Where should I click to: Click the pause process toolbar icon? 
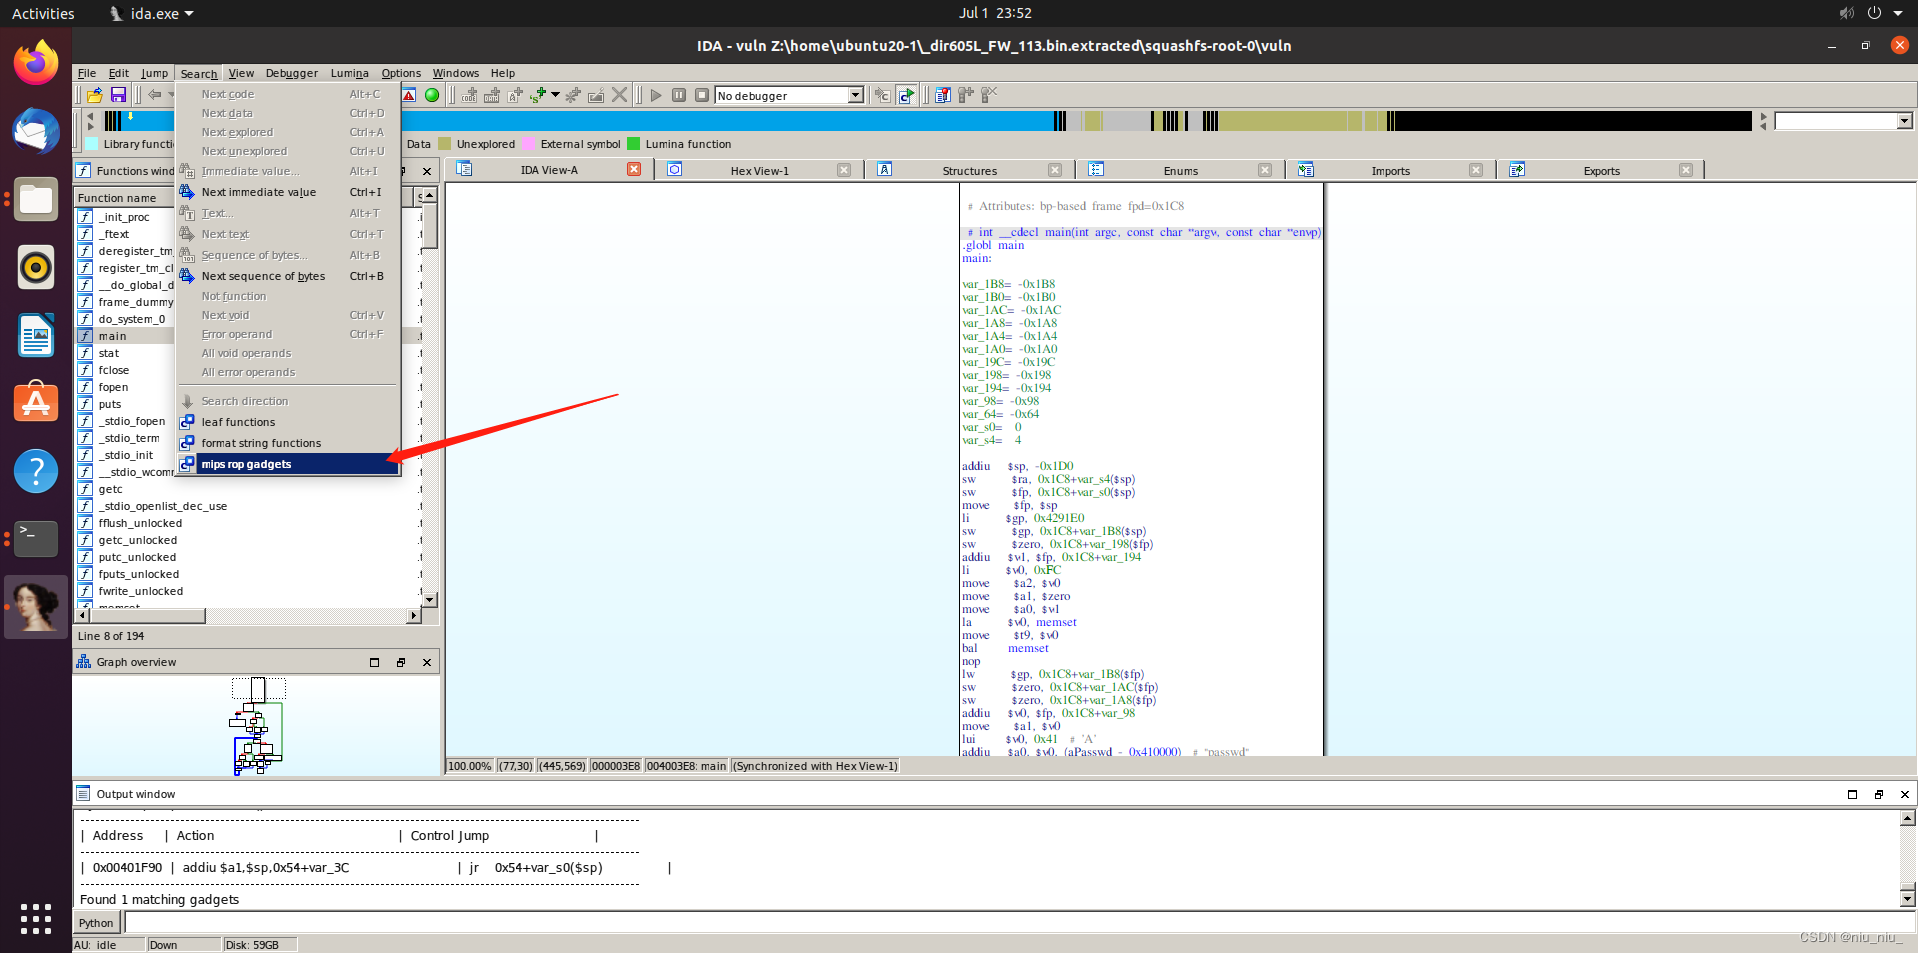(679, 95)
